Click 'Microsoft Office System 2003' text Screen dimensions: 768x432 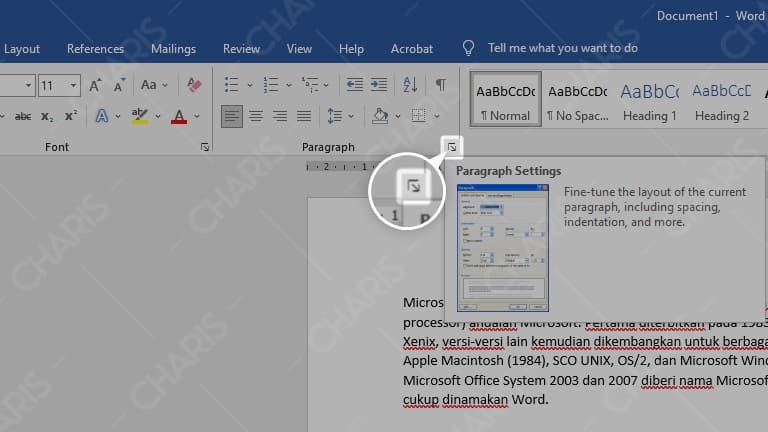coord(491,380)
